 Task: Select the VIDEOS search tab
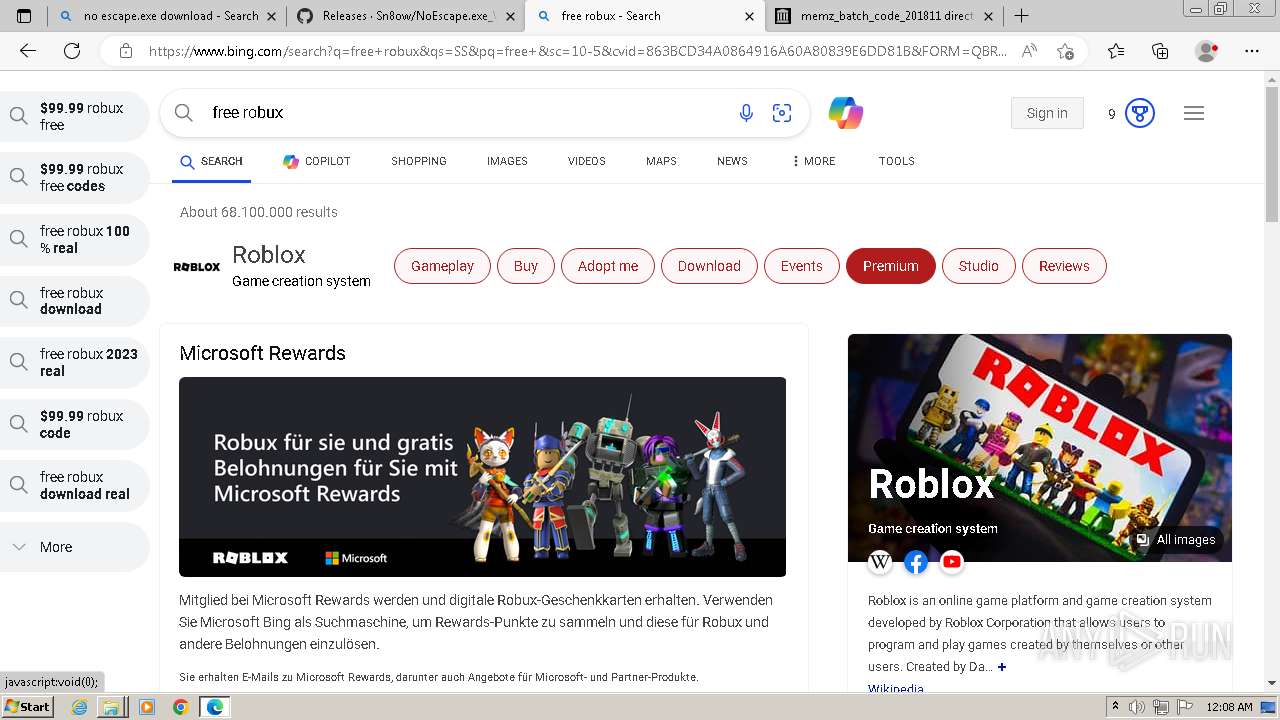click(587, 161)
